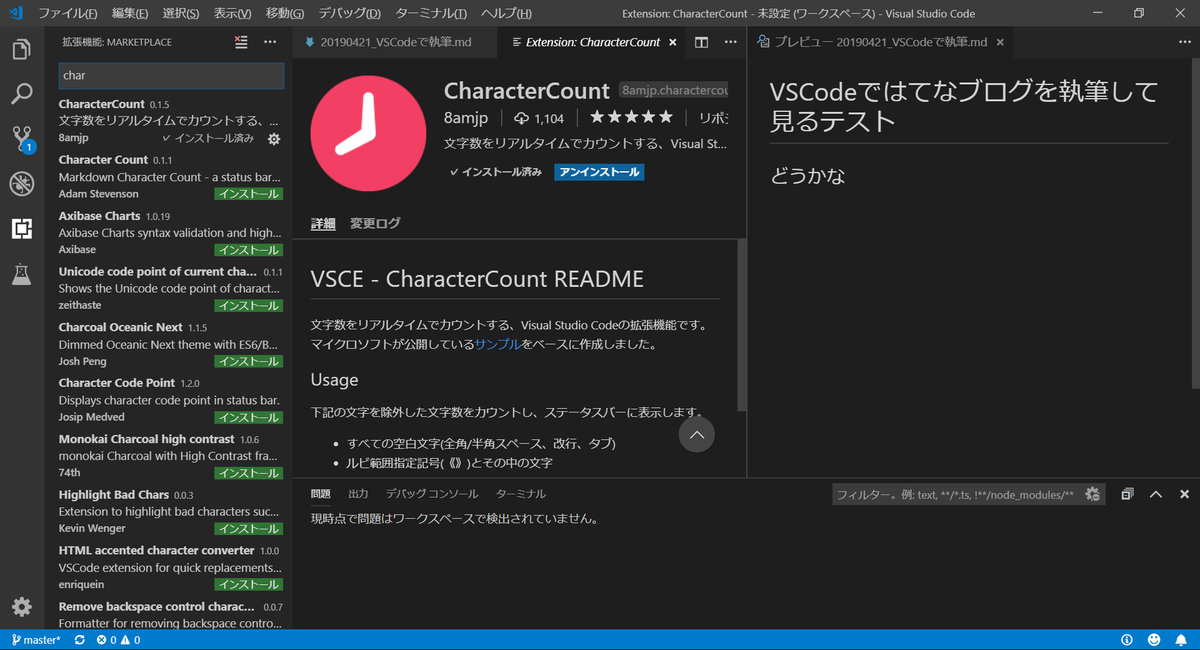Image resolution: width=1200 pixels, height=650 pixels.
Task: Open the Explorer view in the activity bar
Action: (21, 48)
